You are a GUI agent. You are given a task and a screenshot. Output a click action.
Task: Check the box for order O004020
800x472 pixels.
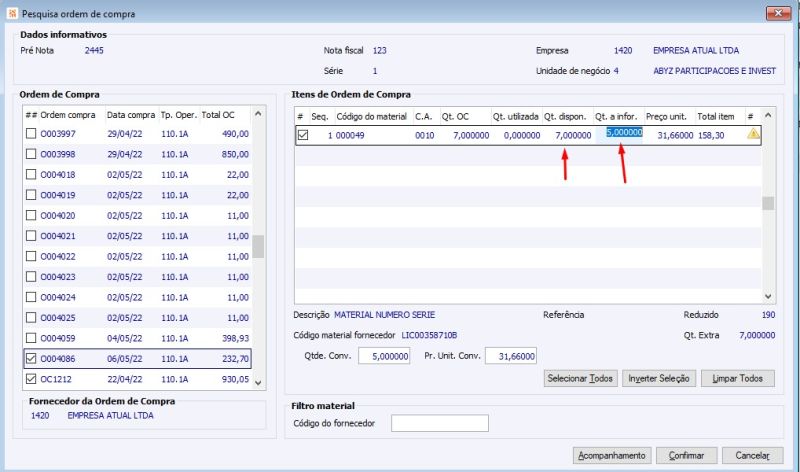click(x=31, y=215)
